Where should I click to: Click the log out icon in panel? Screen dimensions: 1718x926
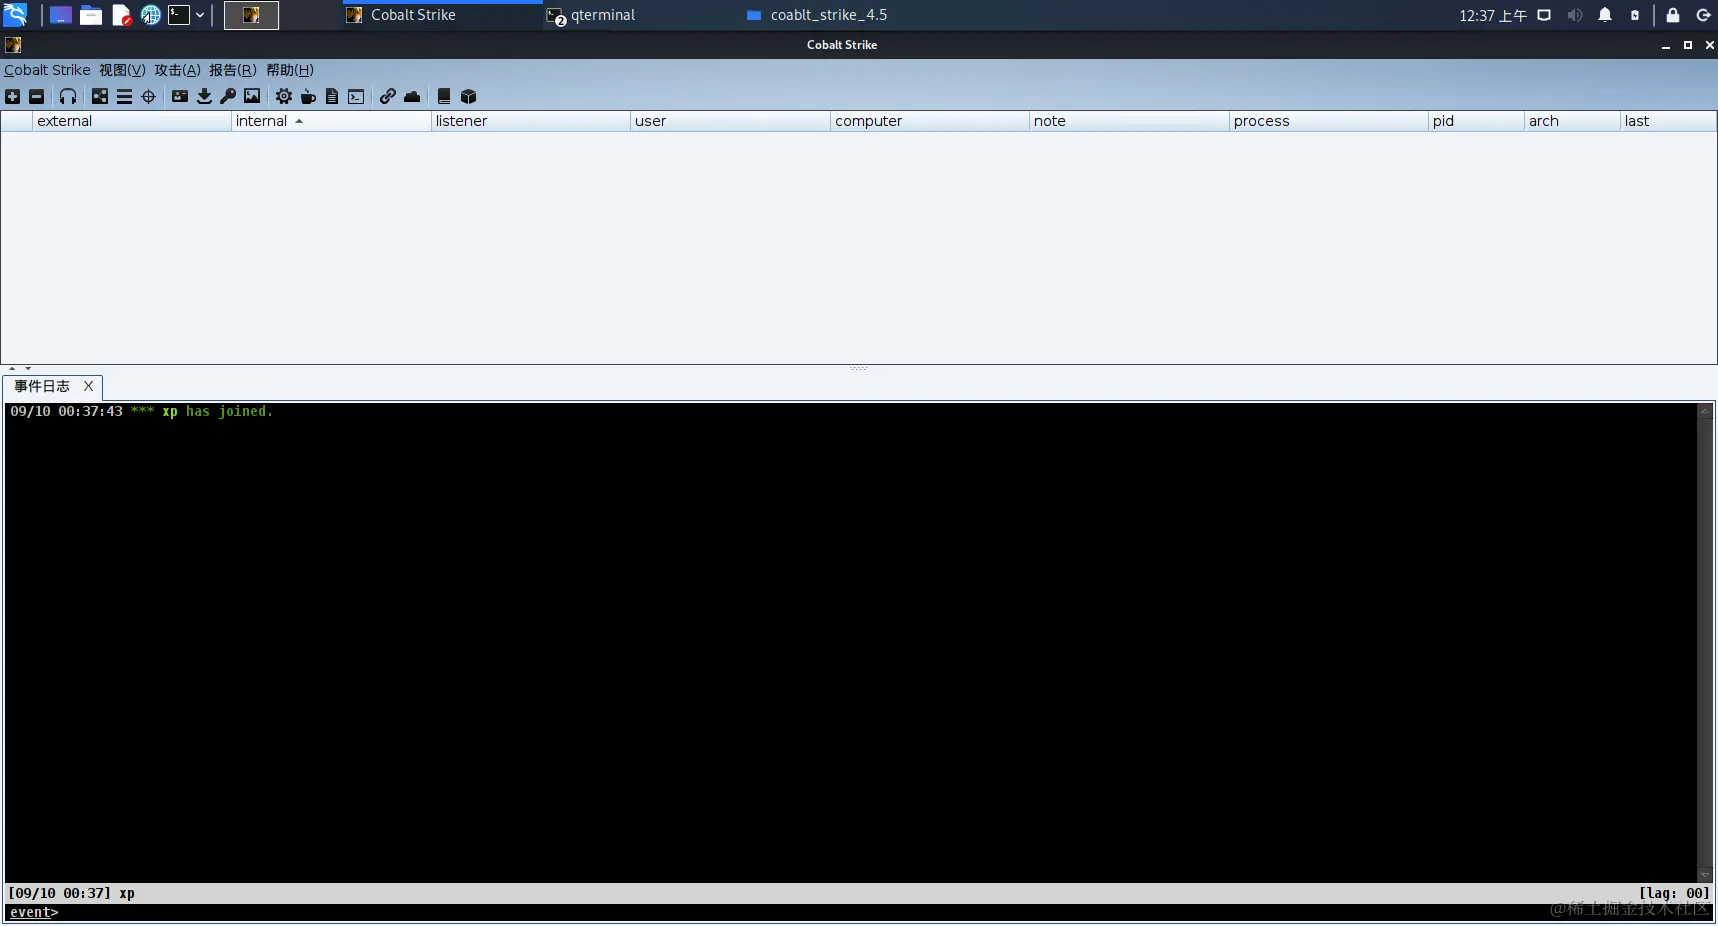tap(1704, 15)
